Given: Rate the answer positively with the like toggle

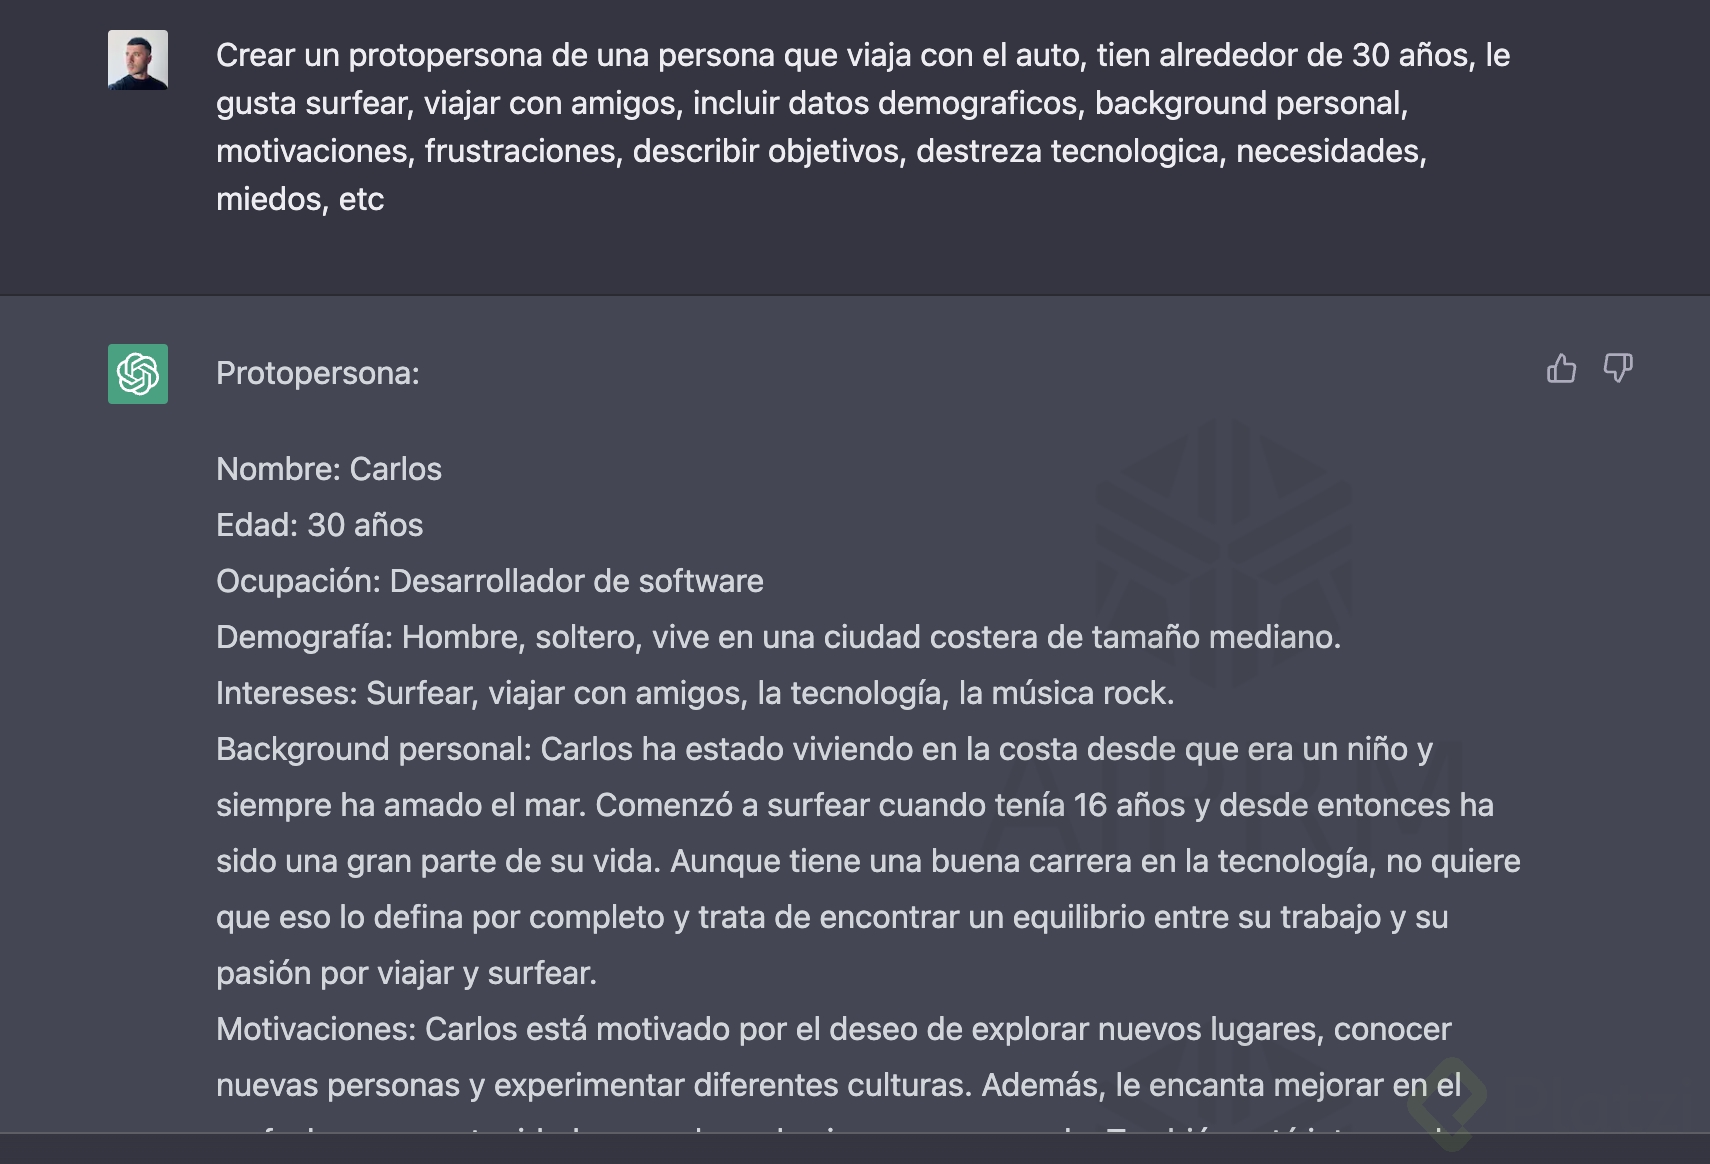Looking at the screenshot, I should click(x=1562, y=369).
